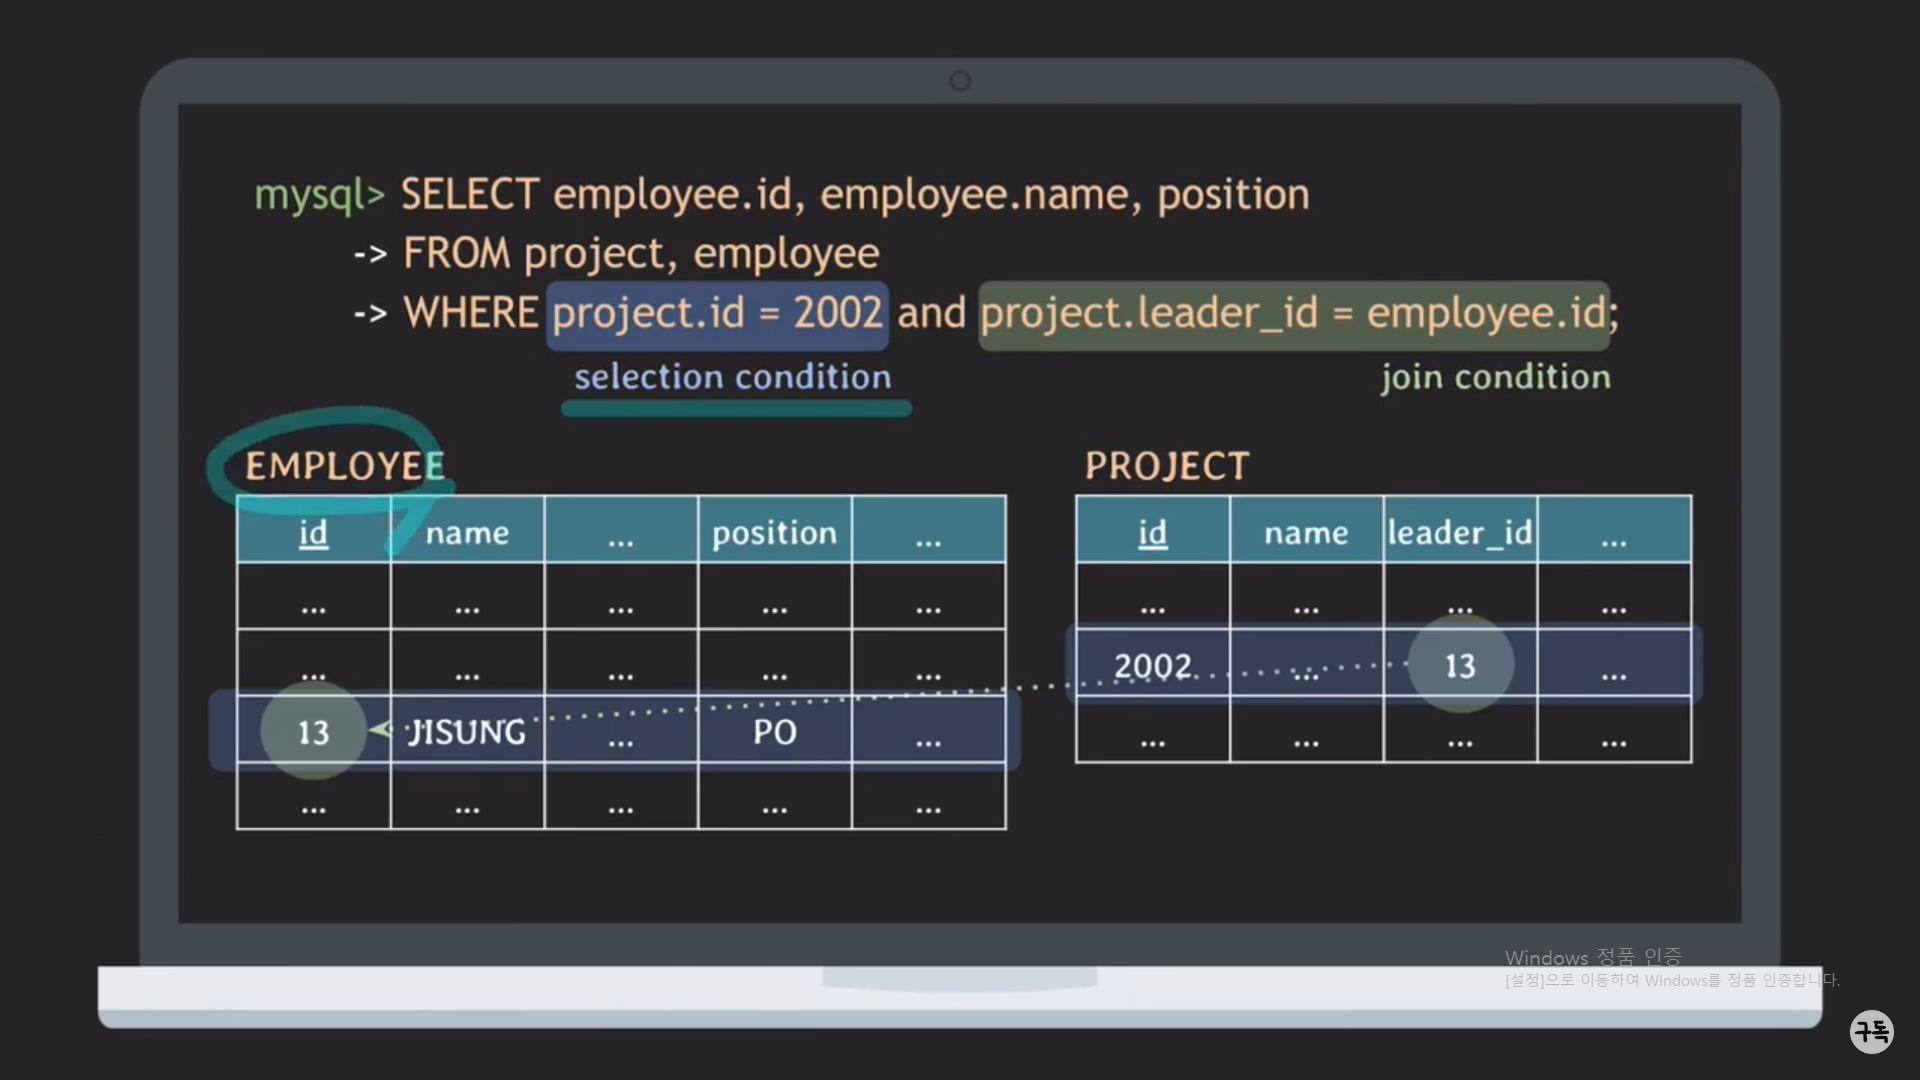1920x1080 pixels.
Task: Click the EMPLOYEE table 'position' column header
Action: tap(774, 532)
